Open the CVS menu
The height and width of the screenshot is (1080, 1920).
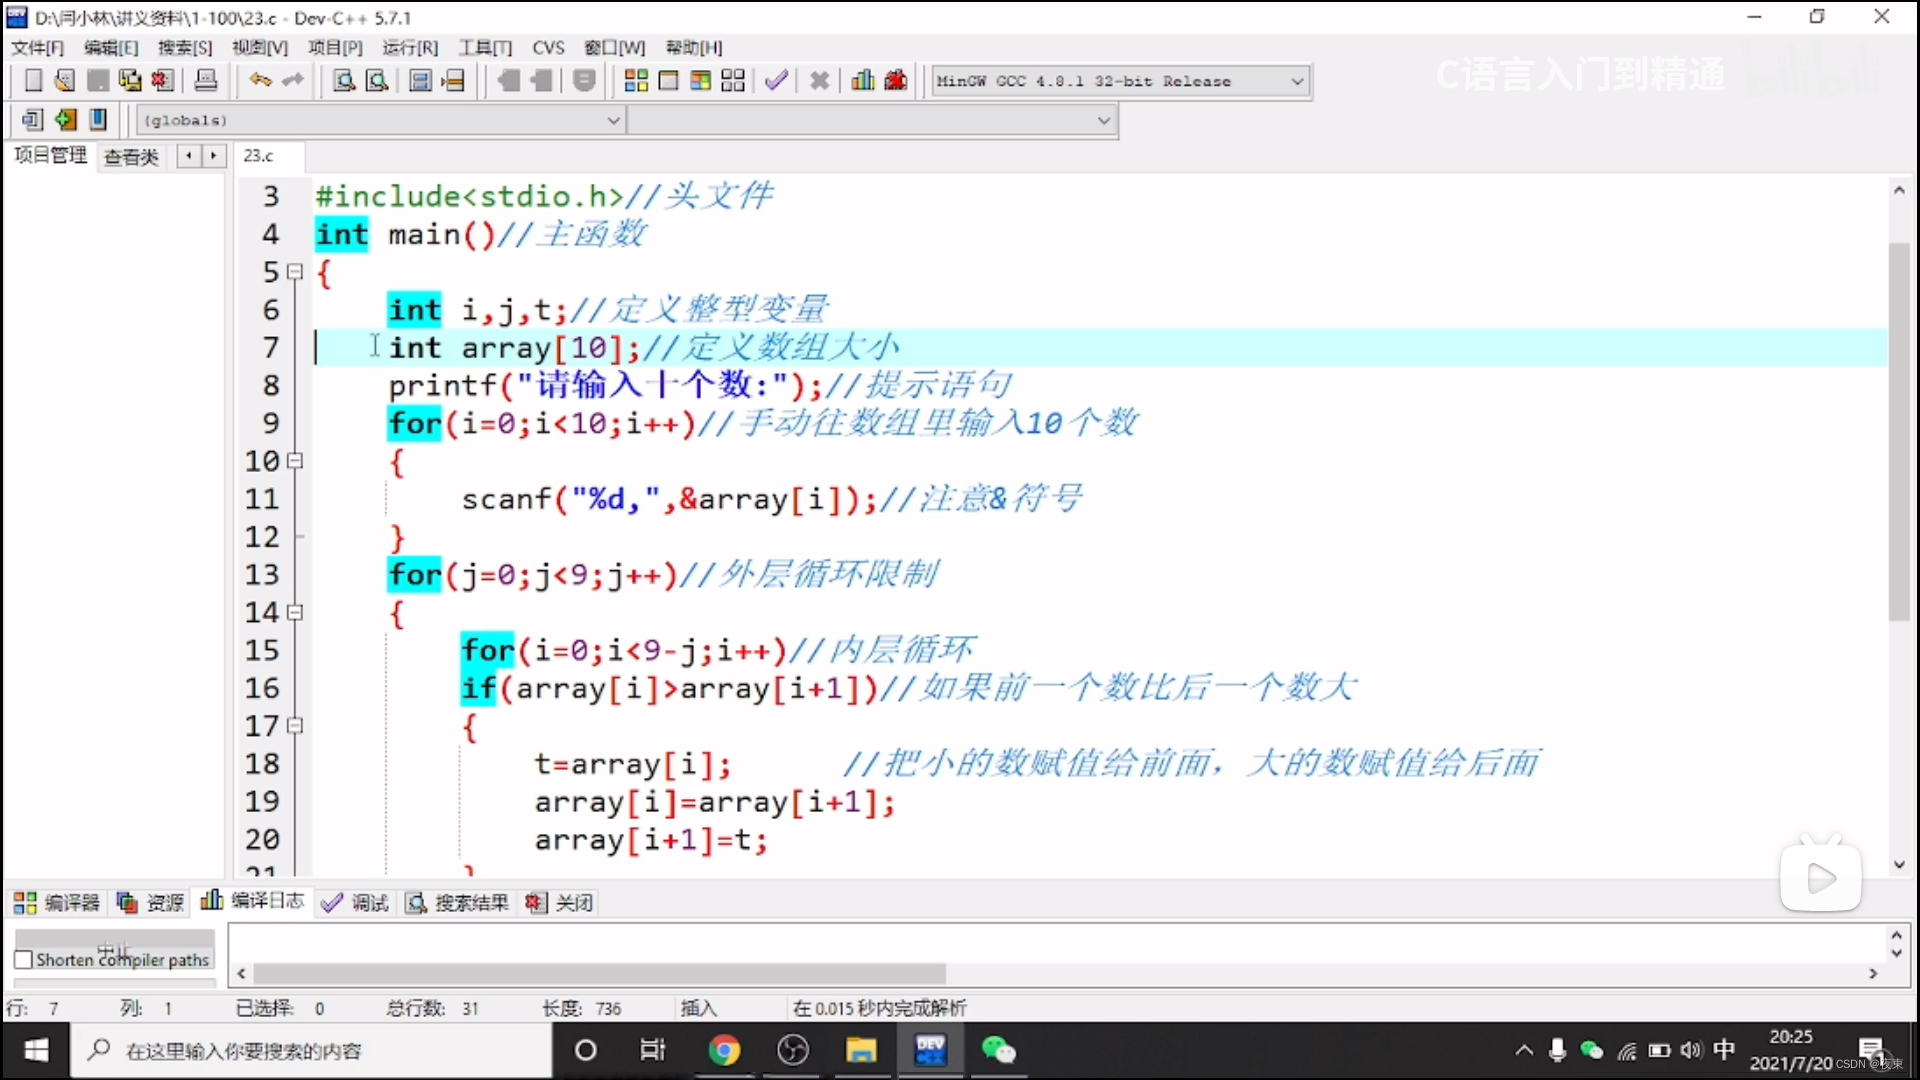(x=549, y=47)
